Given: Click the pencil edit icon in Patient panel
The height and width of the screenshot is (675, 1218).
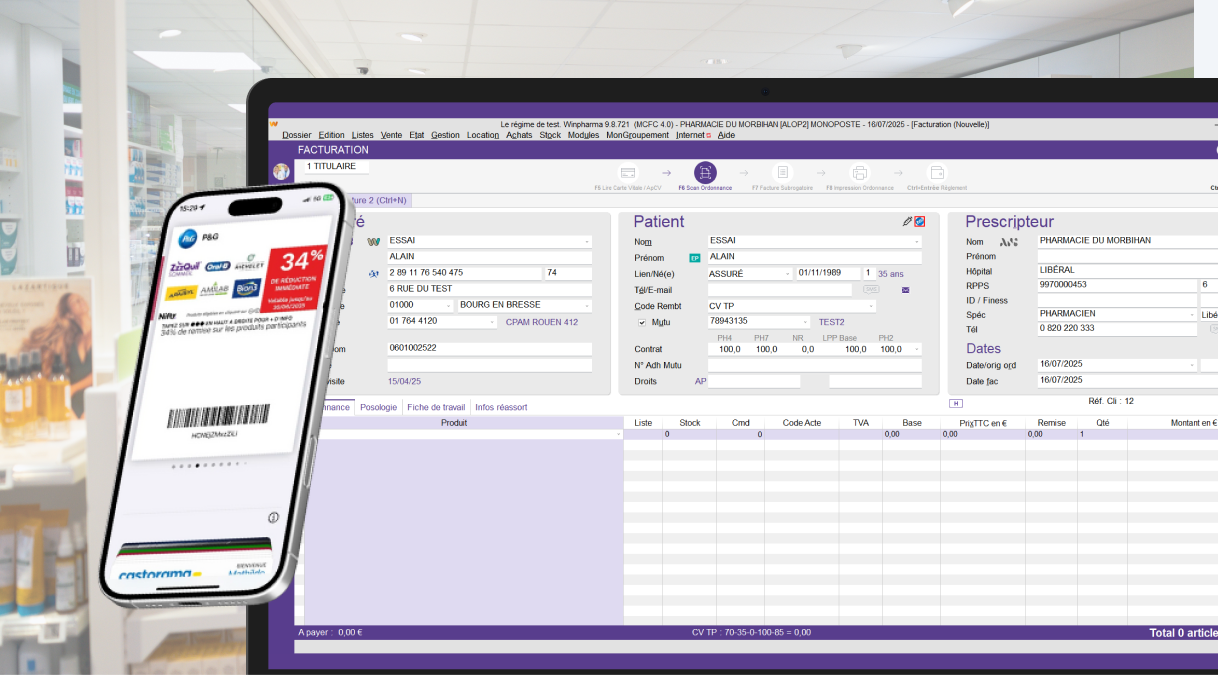Looking at the screenshot, I should pyautogui.click(x=907, y=222).
